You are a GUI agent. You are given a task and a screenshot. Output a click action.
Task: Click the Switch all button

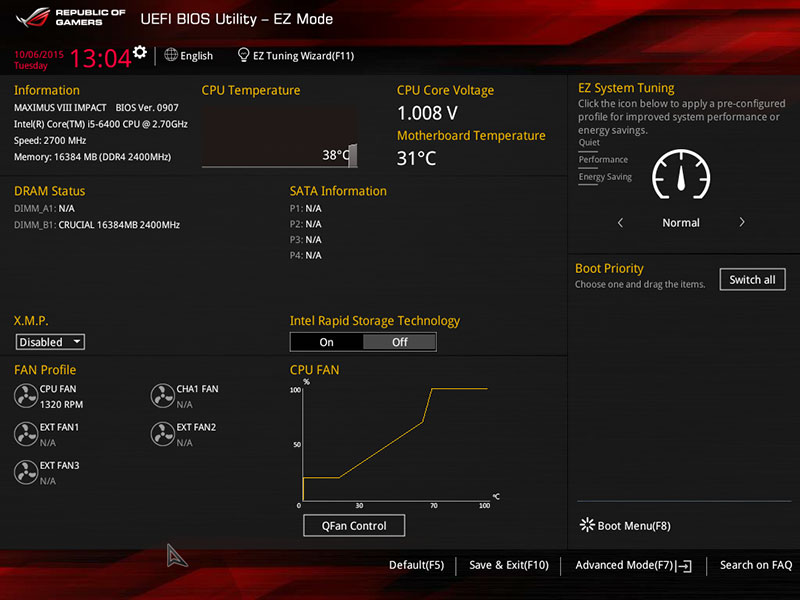point(752,280)
